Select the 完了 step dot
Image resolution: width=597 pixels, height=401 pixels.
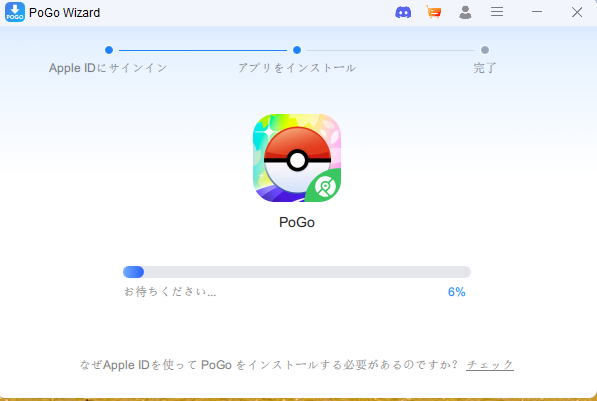(x=485, y=50)
